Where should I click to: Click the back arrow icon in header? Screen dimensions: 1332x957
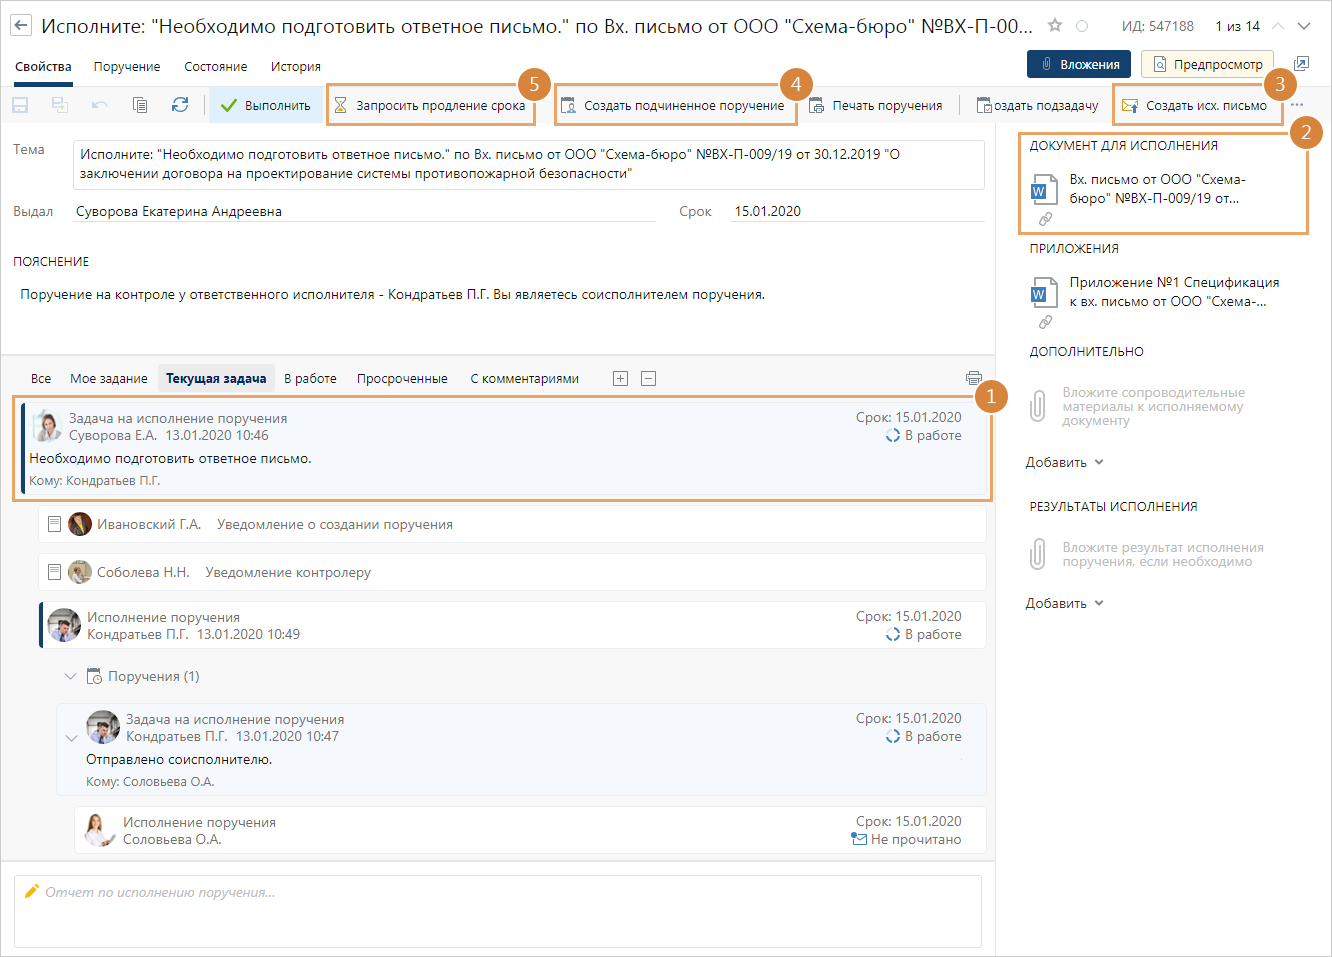click(x=21, y=26)
